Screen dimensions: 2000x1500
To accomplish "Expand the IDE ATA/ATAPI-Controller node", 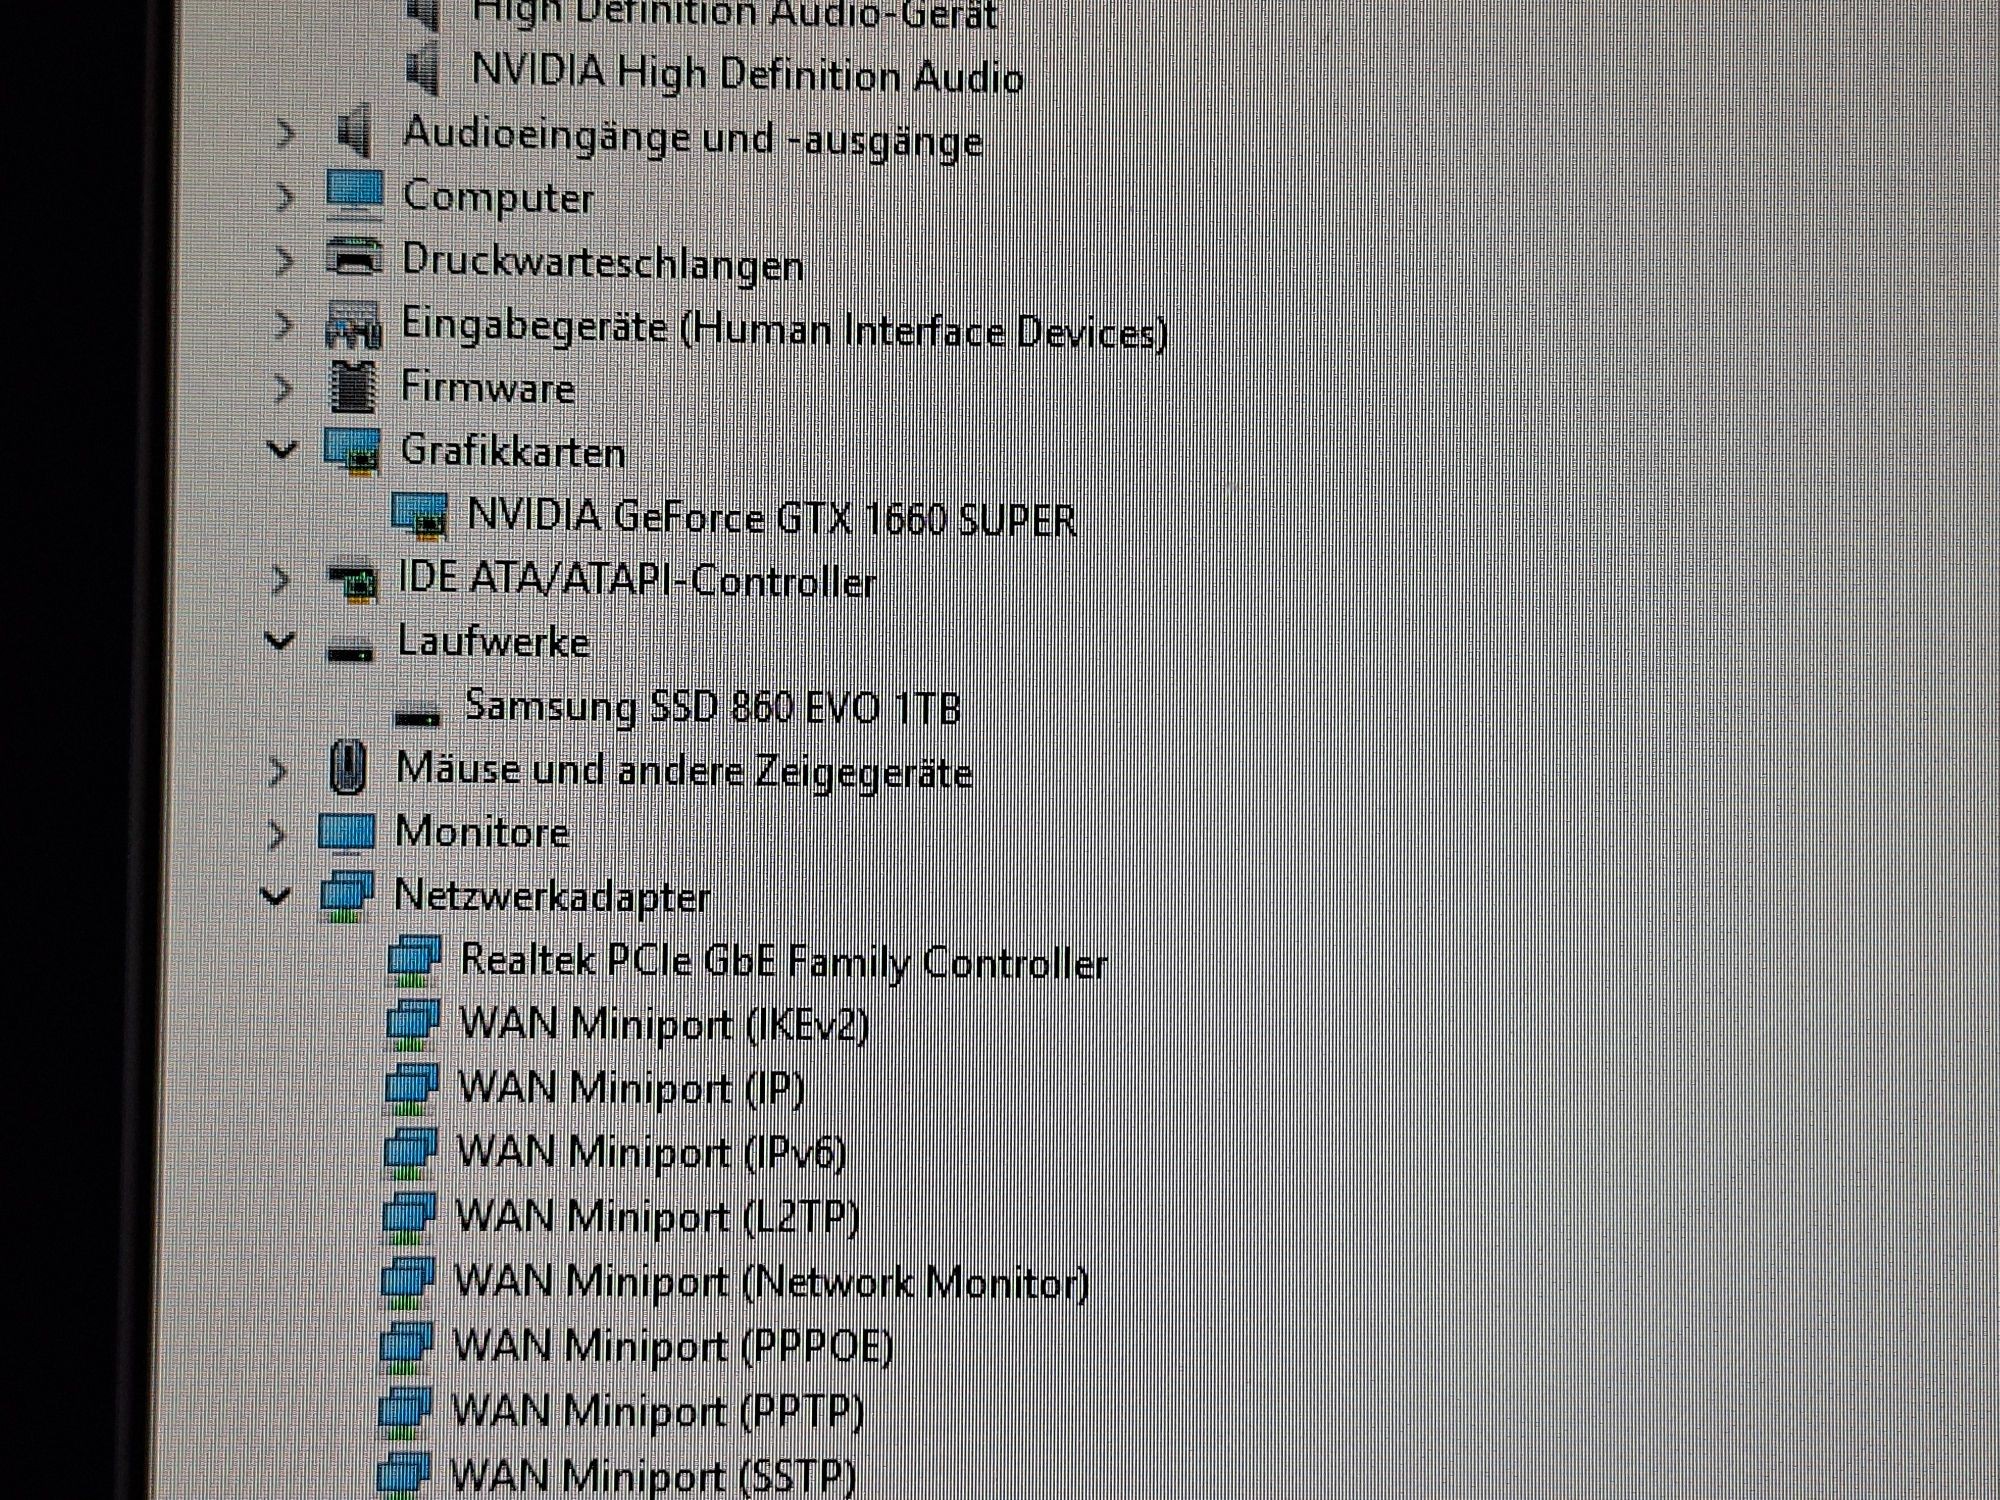I will 281,580.
